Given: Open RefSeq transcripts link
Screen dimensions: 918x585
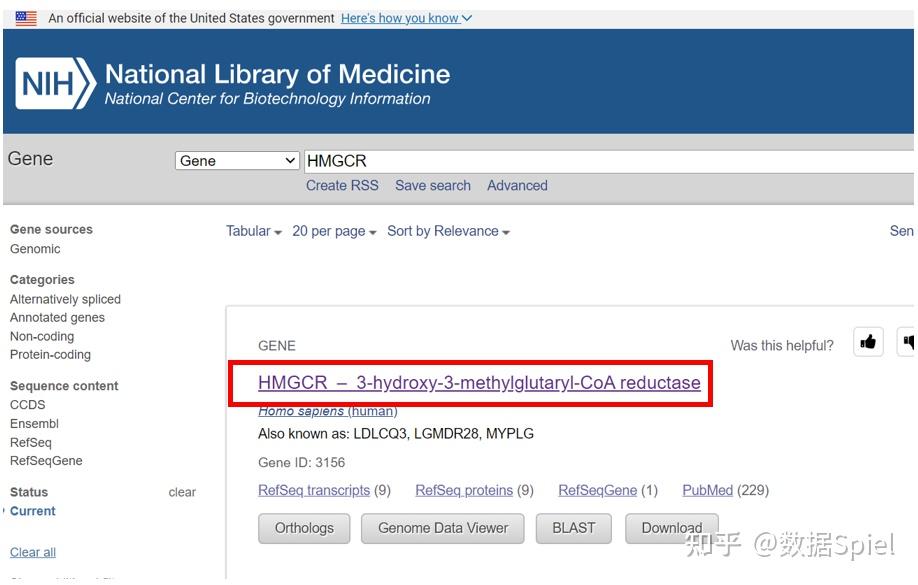Looking at the screenshot, I should pyautogui.click(x=314, y=490).
